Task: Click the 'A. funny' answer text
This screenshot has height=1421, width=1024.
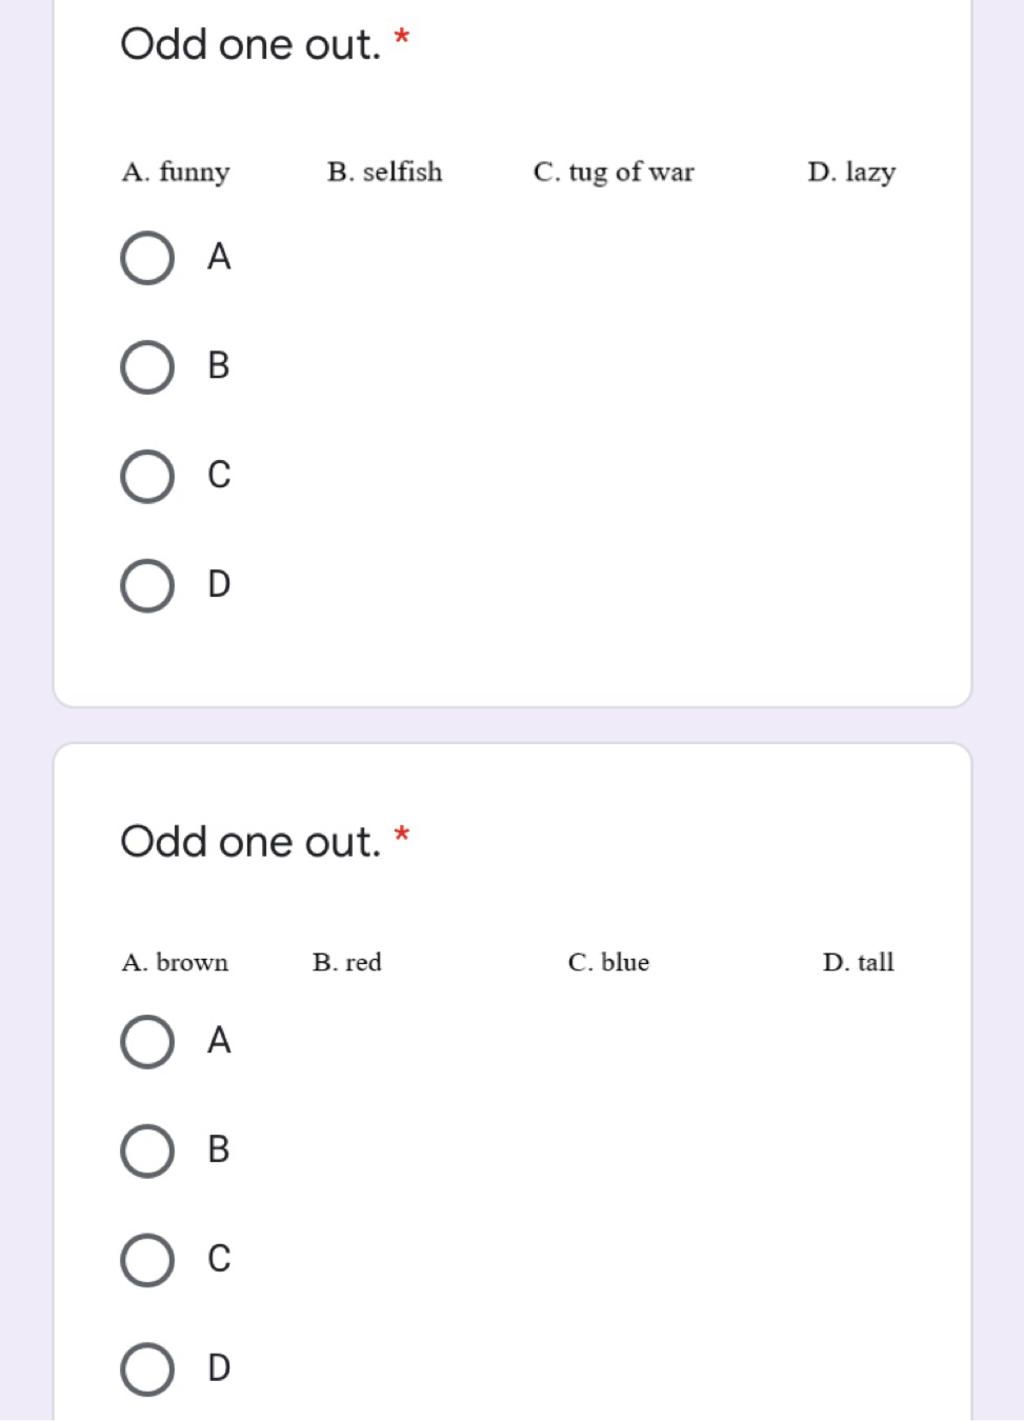Action: click(x=176, y=172)
